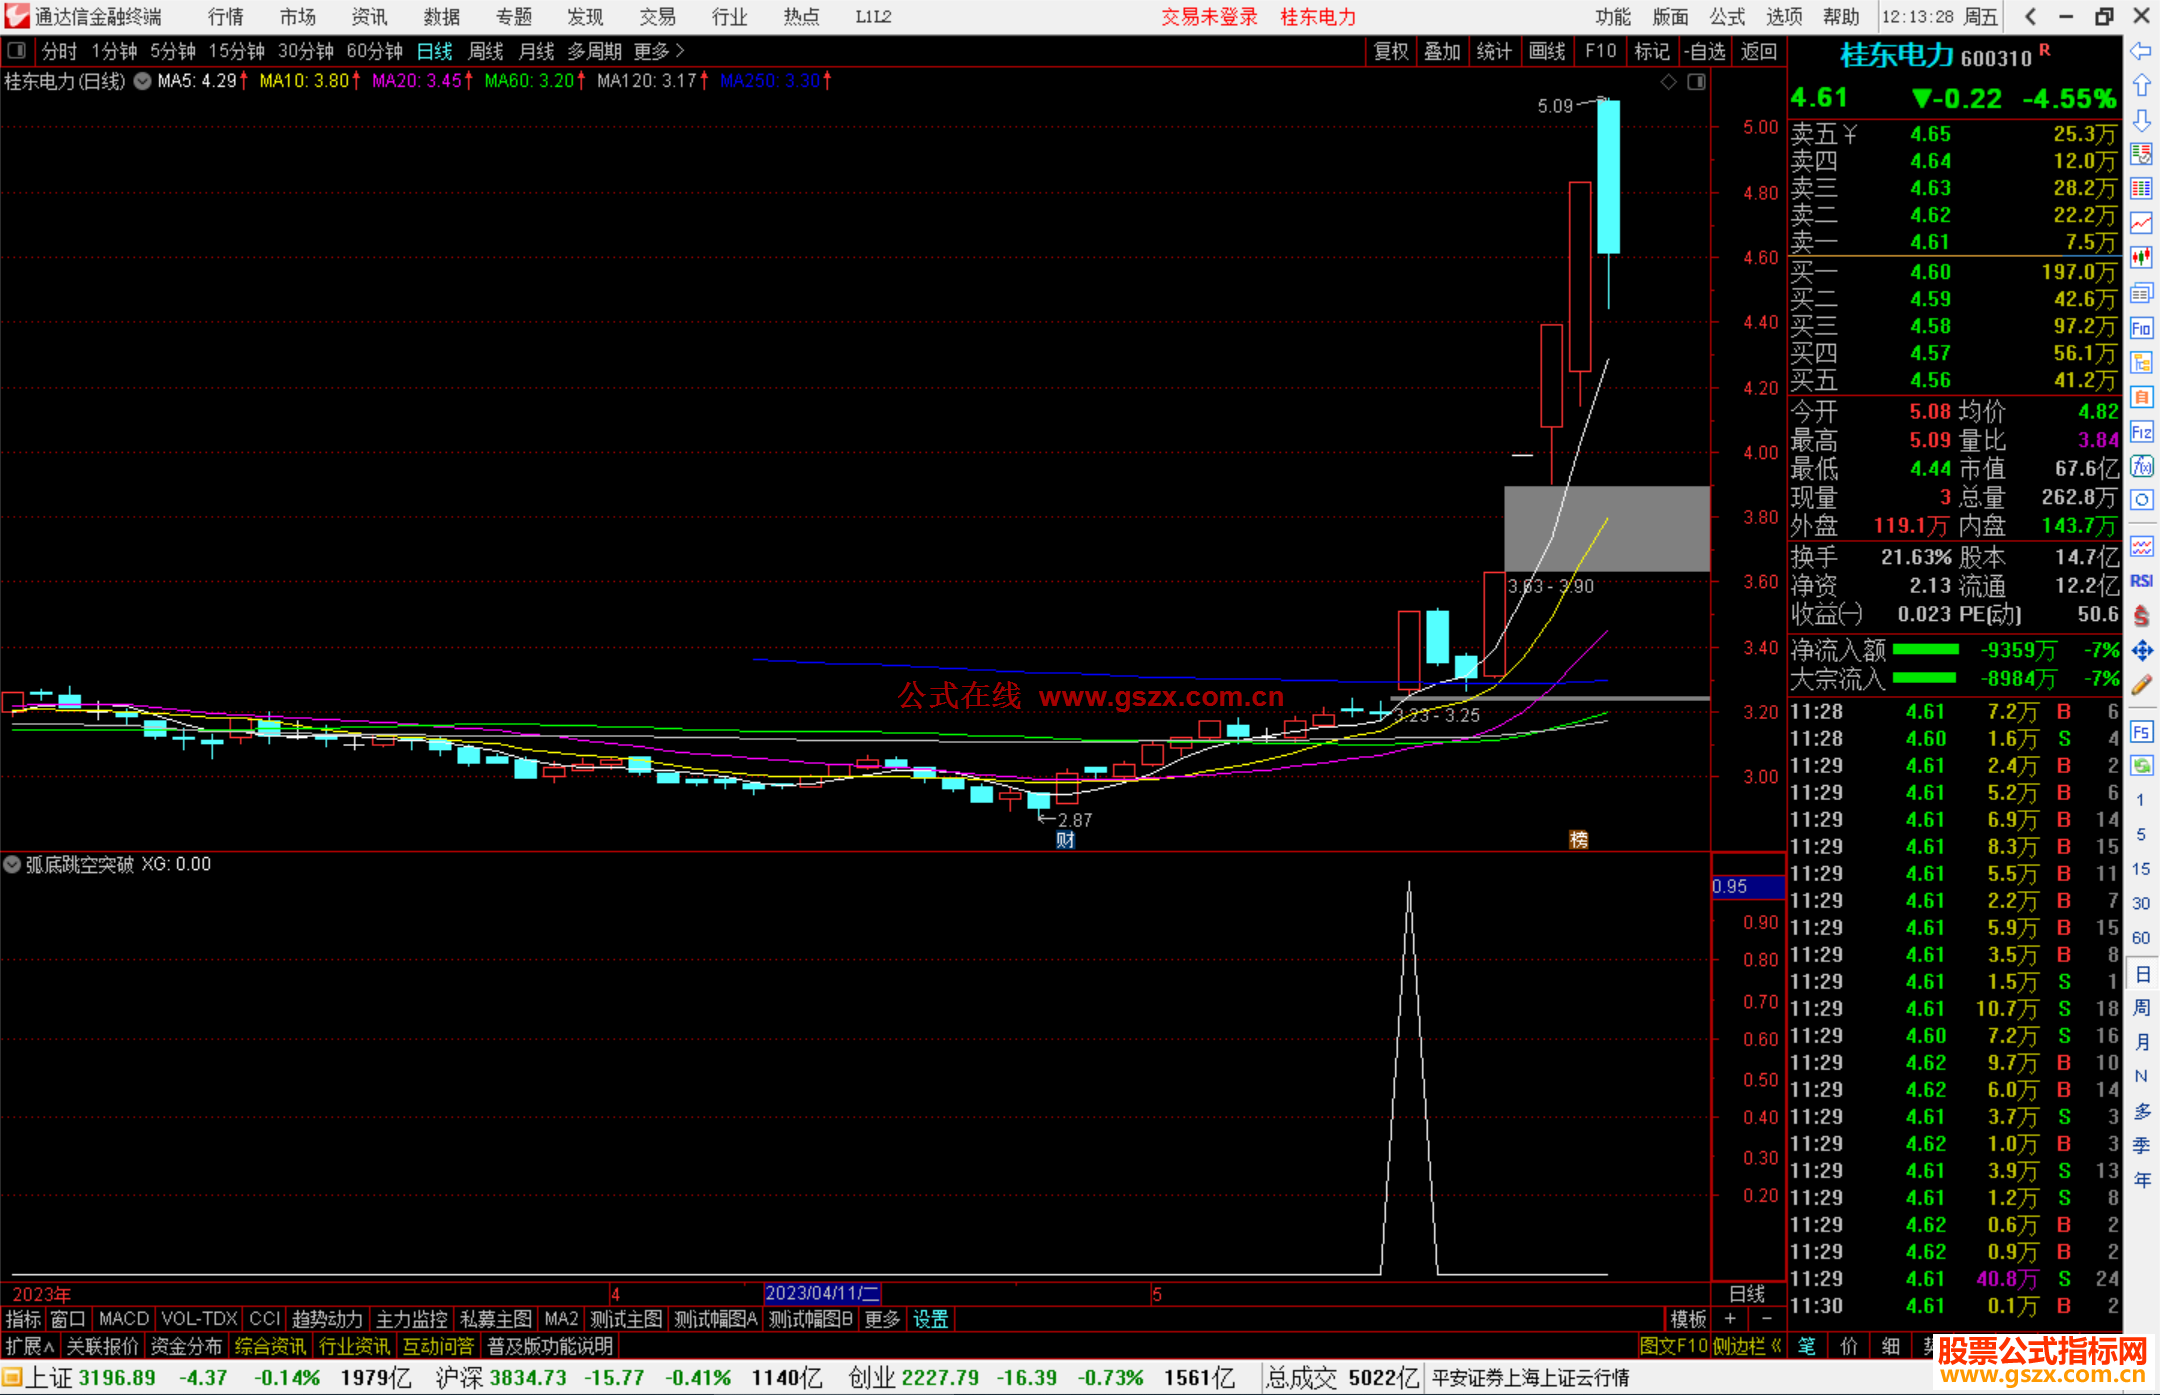Click the 财 marker below candlesticks
This screenshot has width=2160, height=1395.
click(1065, 840)
